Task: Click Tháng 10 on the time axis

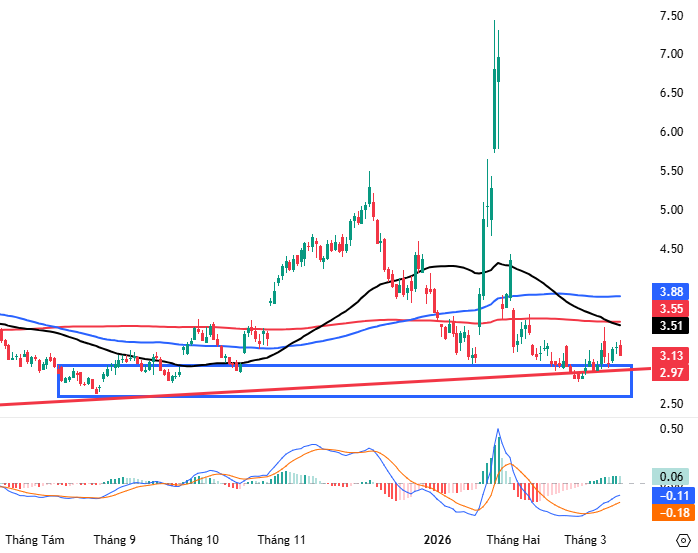Action: coord(195,539)
